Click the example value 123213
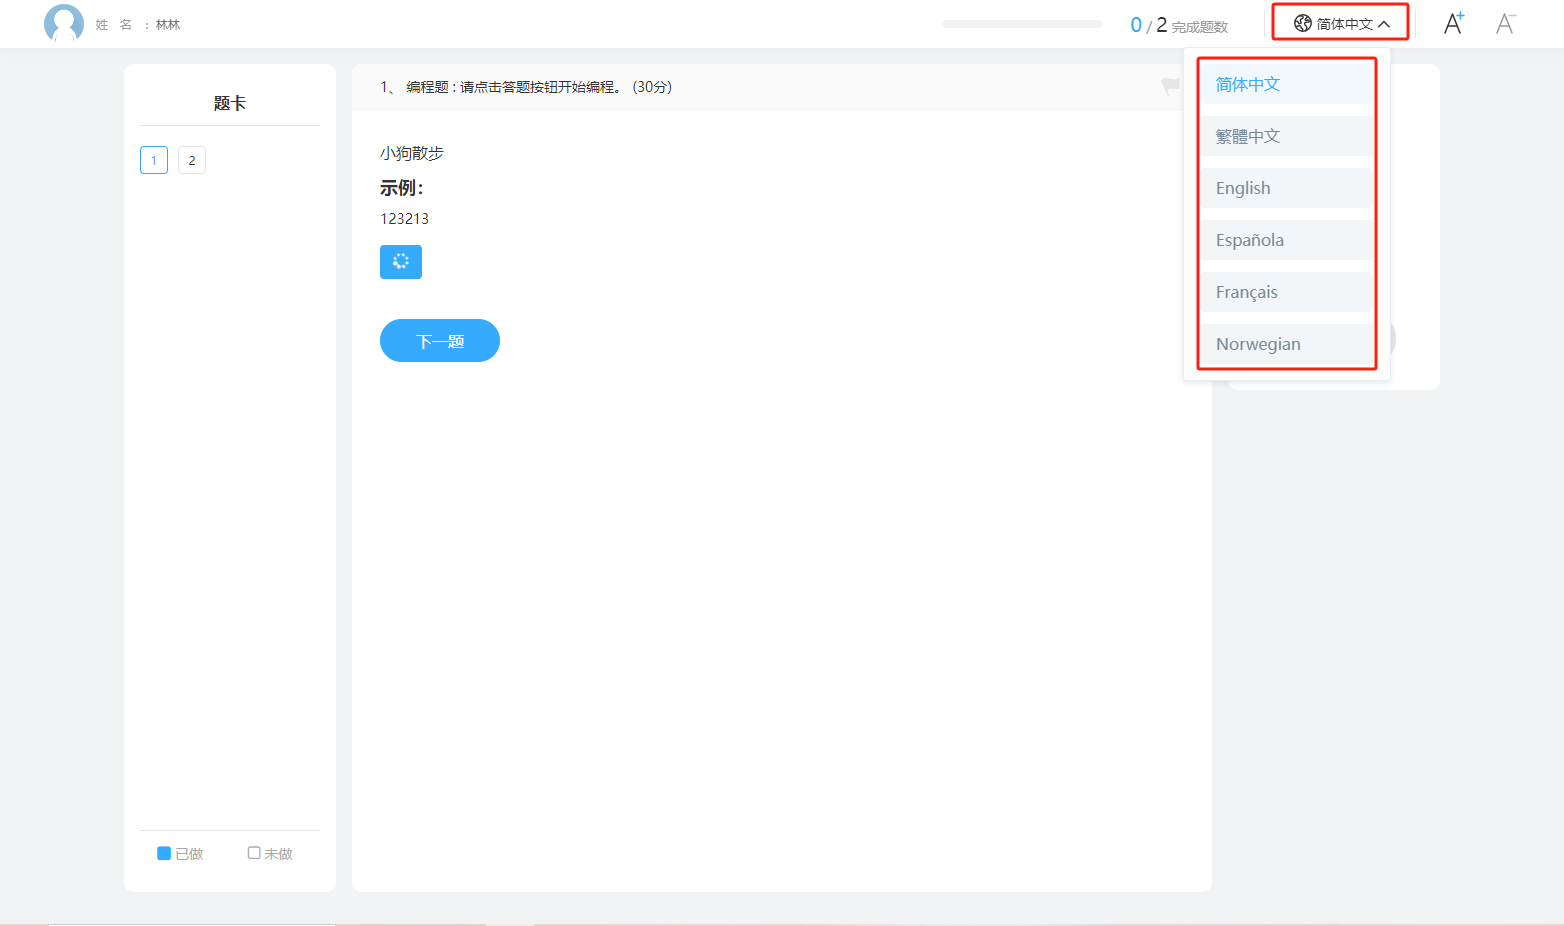This screenshot has width=1564, height=926. [404, 218]
